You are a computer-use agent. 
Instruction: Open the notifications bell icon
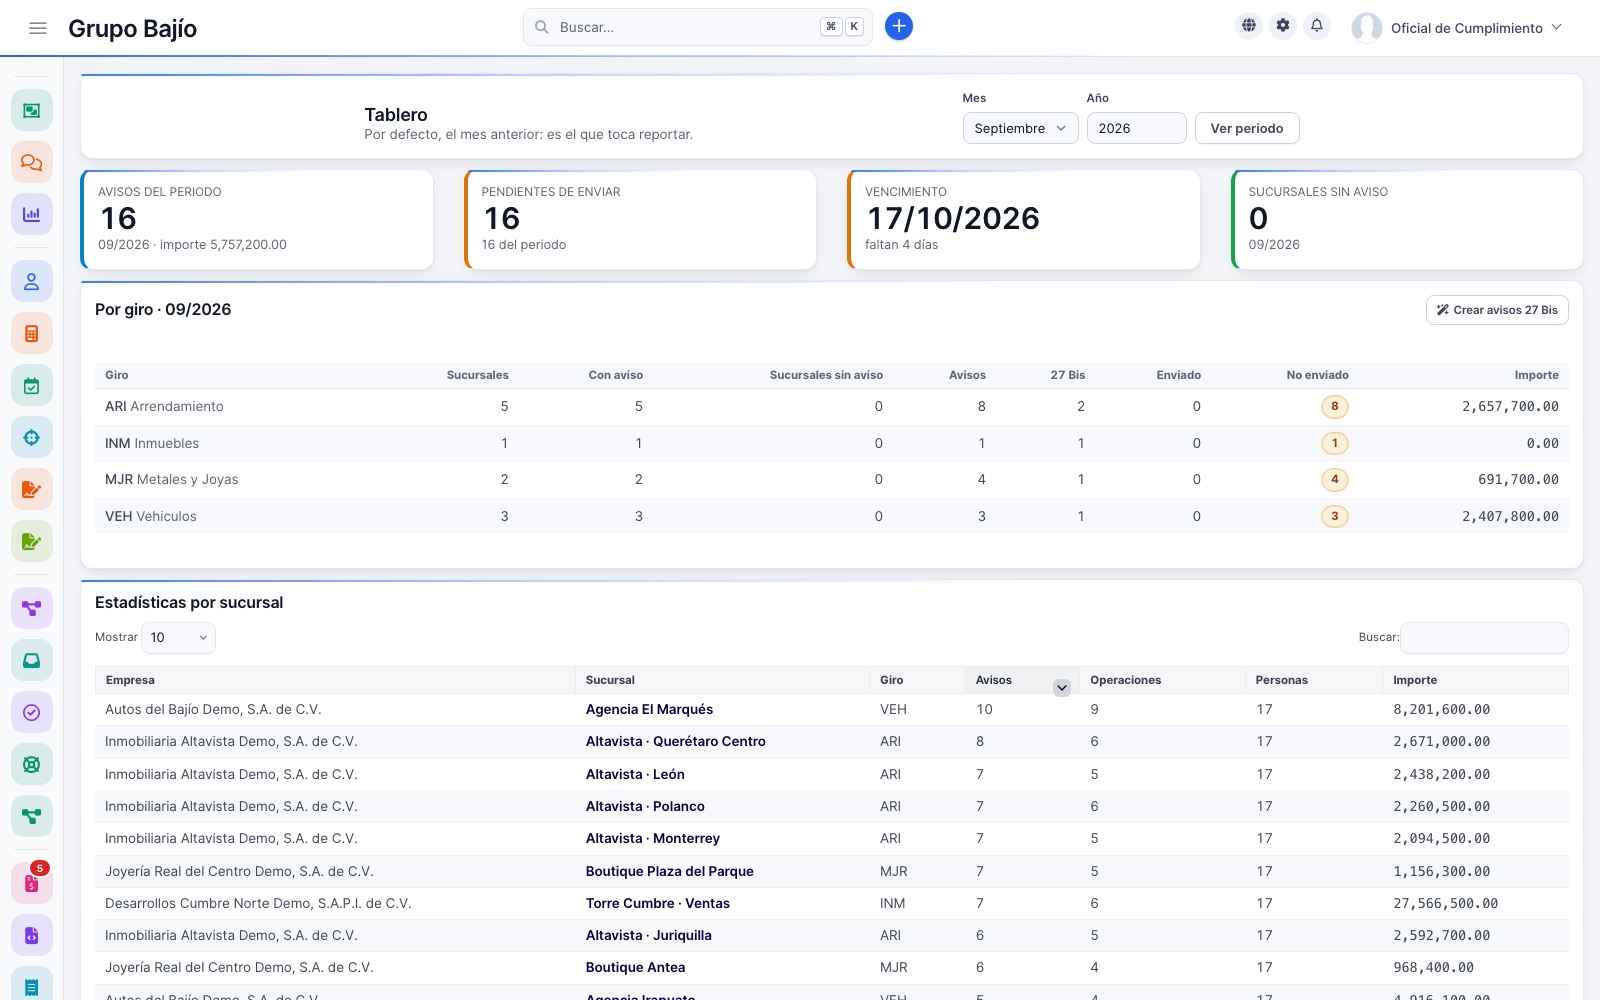1317,26
